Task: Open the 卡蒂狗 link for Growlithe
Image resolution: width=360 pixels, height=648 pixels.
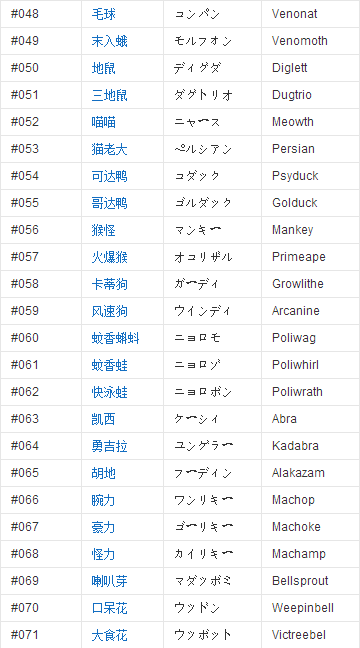Action: 110,284
